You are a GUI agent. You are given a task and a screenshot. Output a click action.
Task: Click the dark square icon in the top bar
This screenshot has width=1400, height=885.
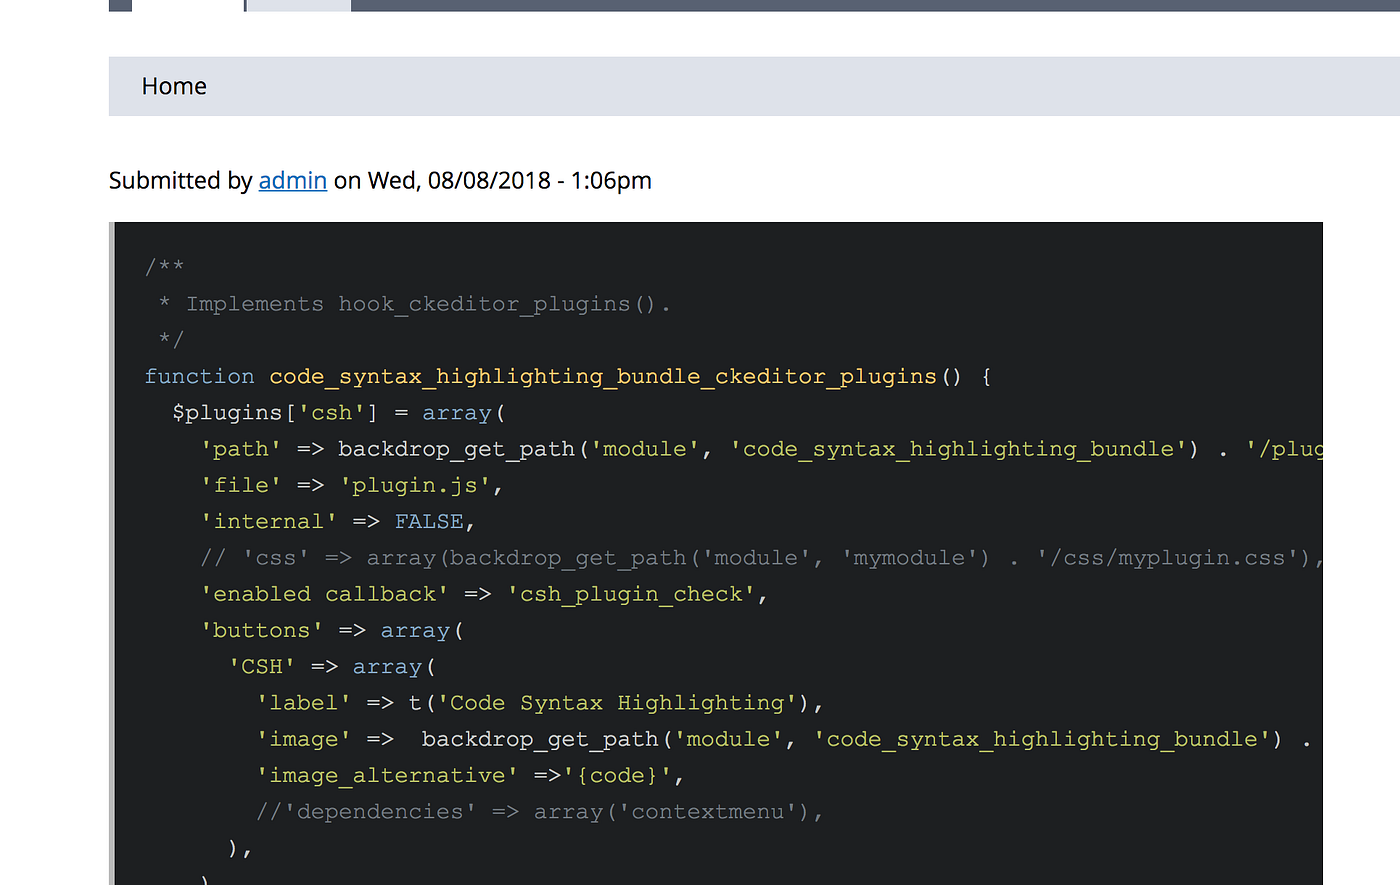118,5
